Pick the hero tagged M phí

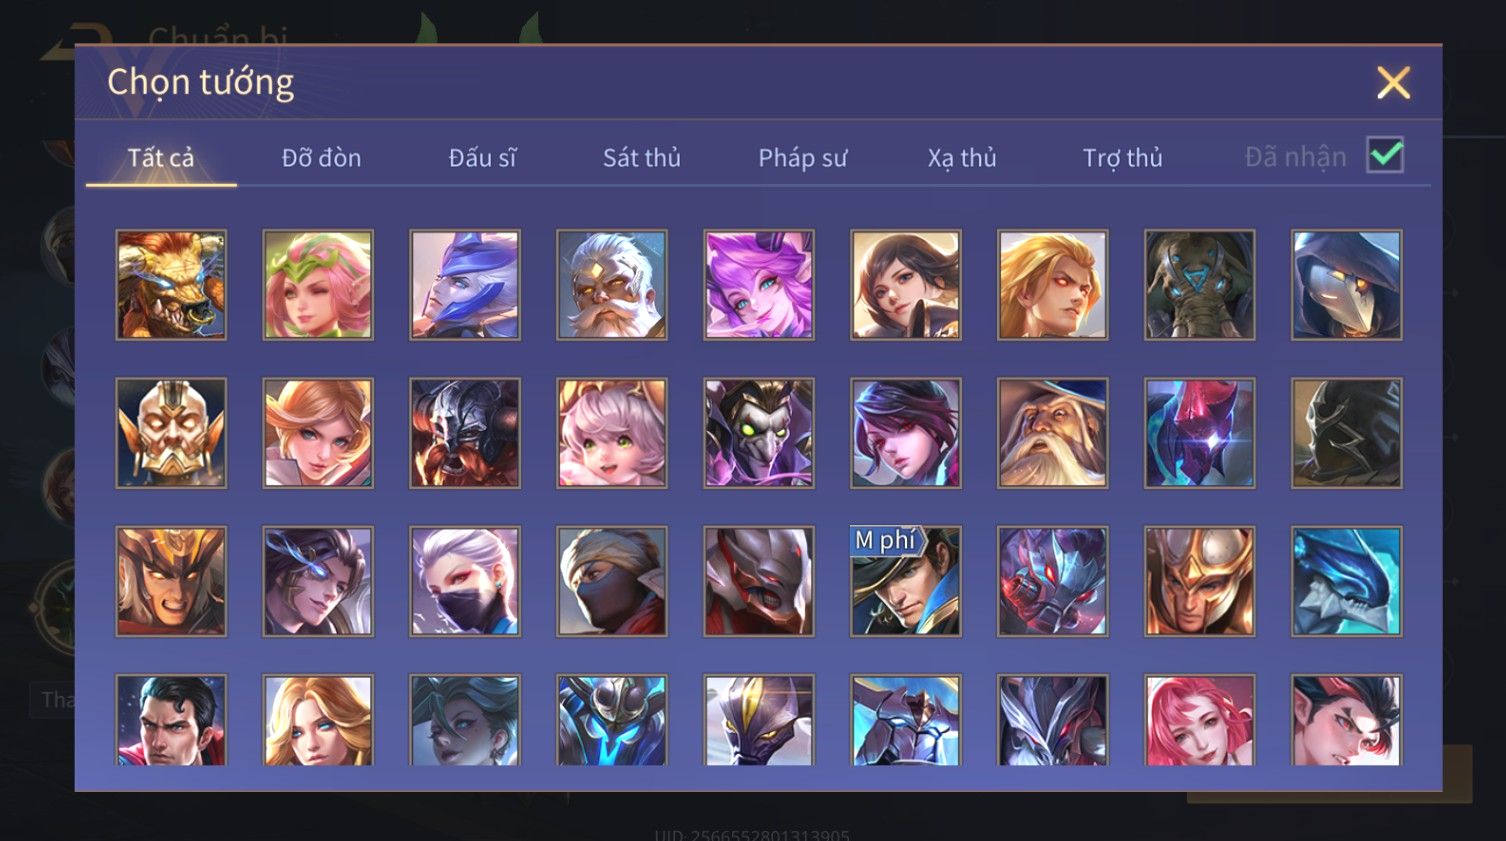coord(906,581)
